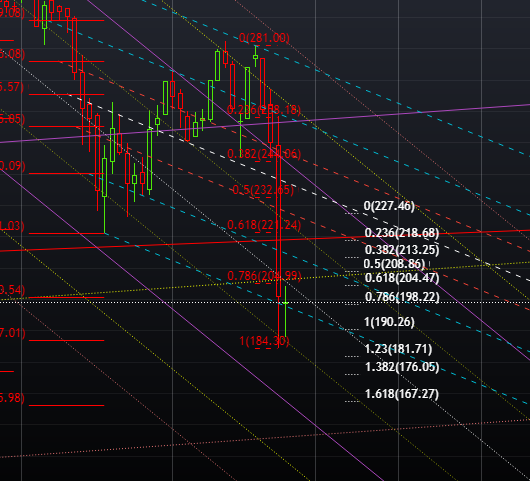This screenshot has height=481, width=530.
Task: Select the tallest red candlestick body
Action: tap(279, 221)
